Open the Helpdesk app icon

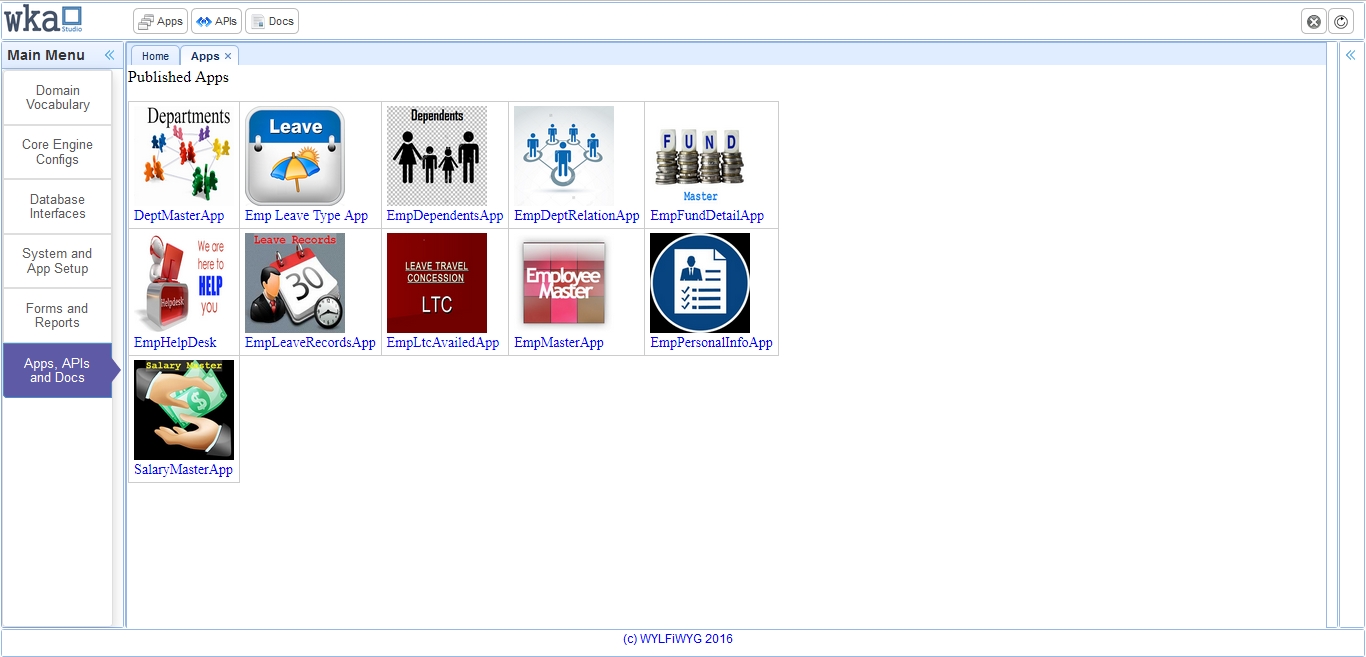(184, 283)
